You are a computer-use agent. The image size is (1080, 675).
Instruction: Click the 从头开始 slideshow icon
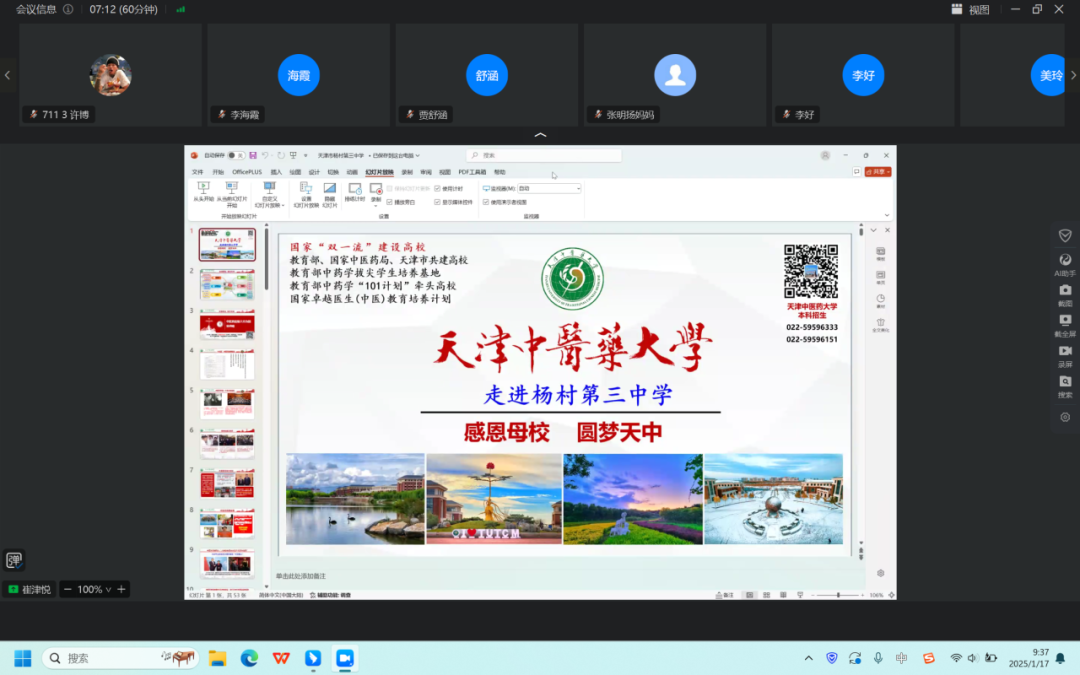[203, 191]
